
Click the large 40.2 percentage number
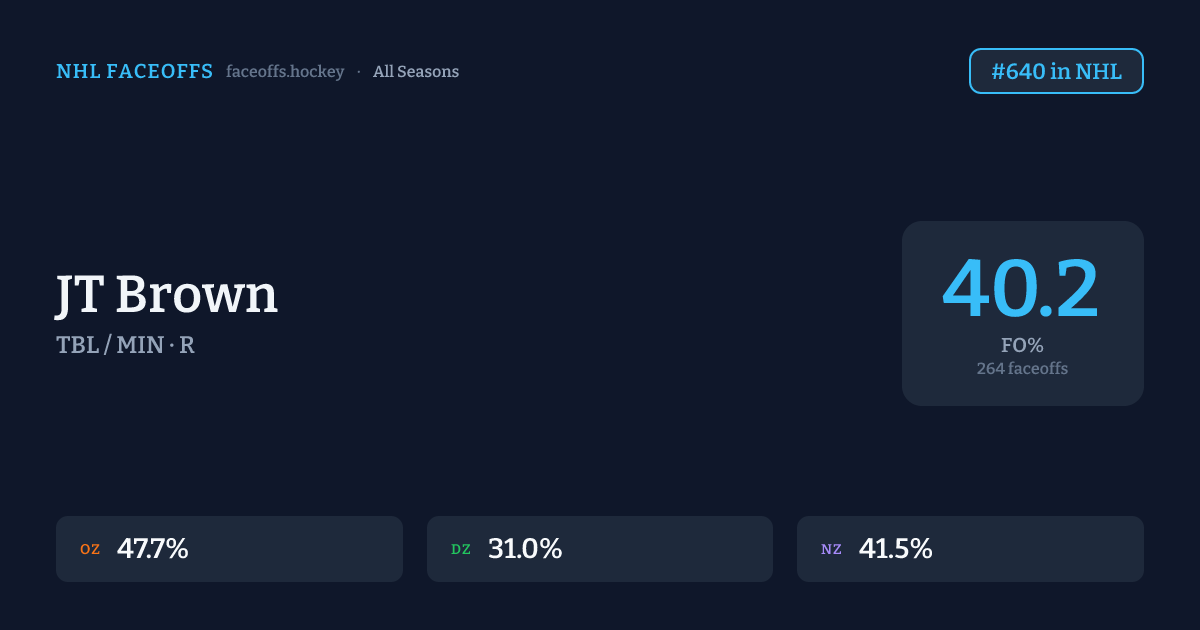pos(1021,290)
